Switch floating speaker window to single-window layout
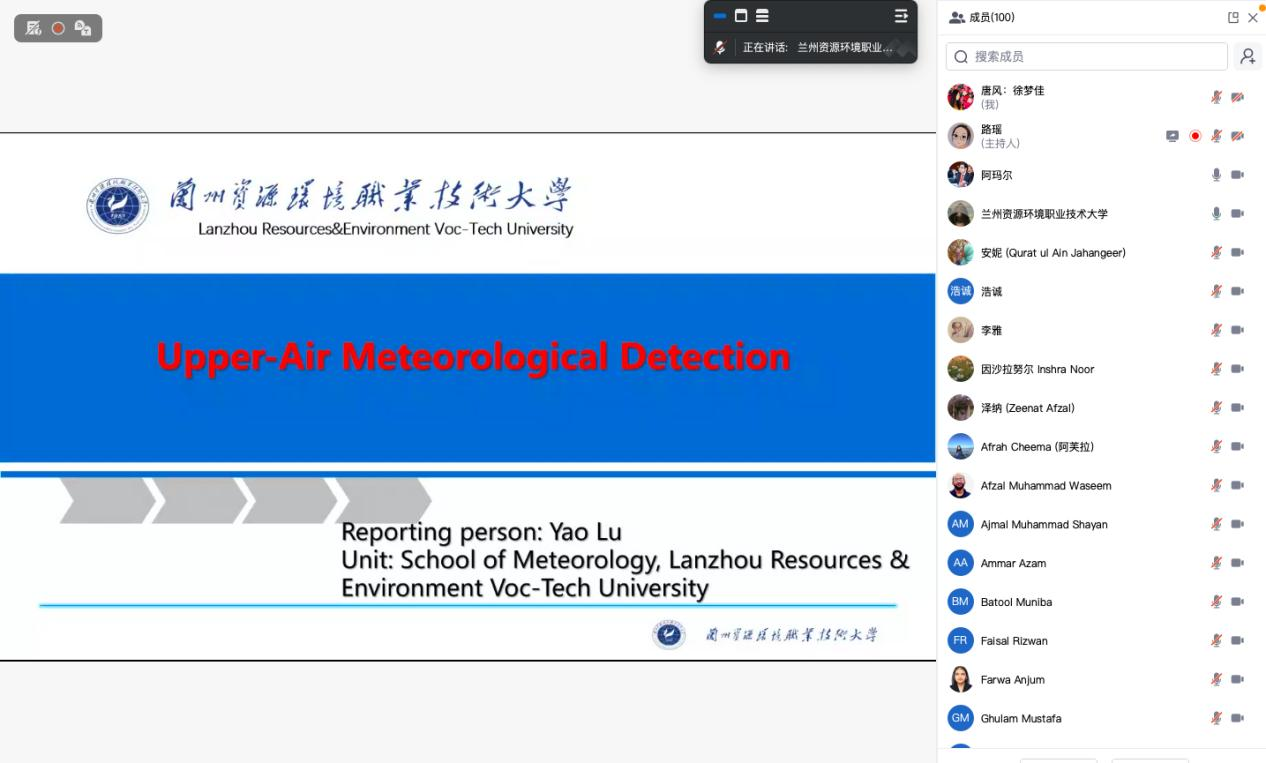 741,16
